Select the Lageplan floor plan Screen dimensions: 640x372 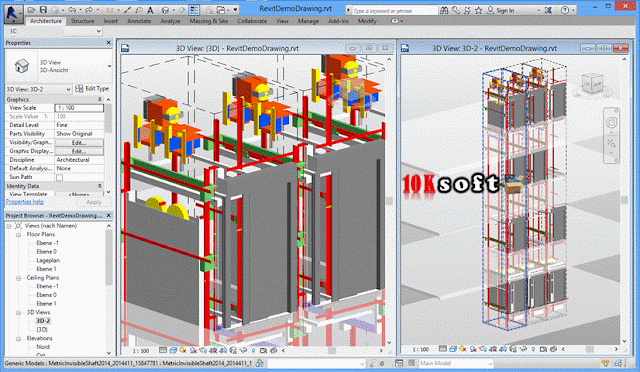click(48, 260)
